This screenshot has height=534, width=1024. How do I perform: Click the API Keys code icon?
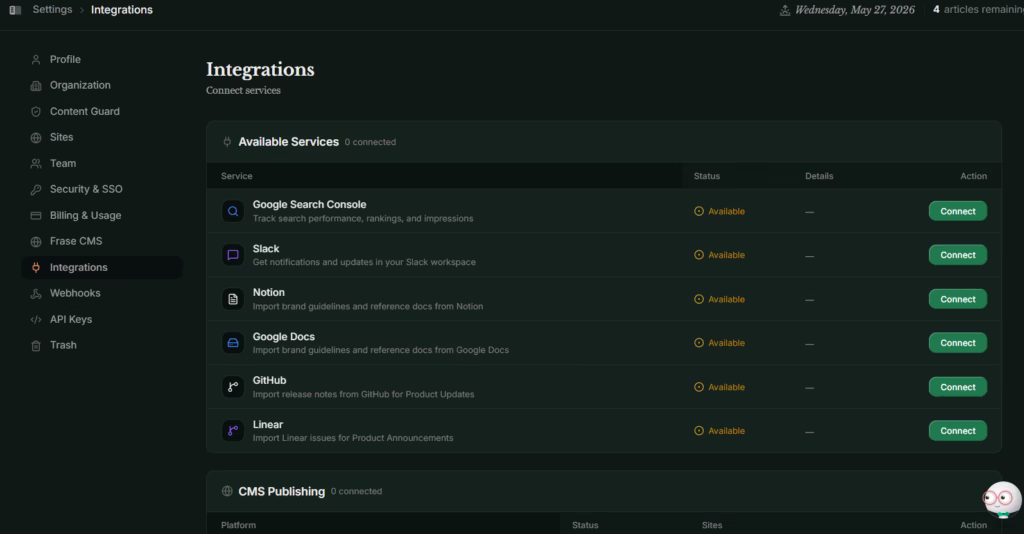point(36,320)
